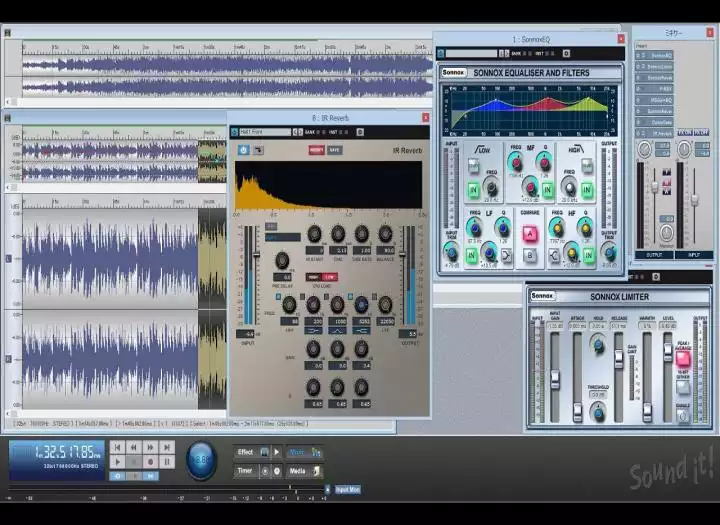The width and height of the screenshot is (720, 525).
Task: Click the IR Reverb SAVE button
Action: [335, 150]
